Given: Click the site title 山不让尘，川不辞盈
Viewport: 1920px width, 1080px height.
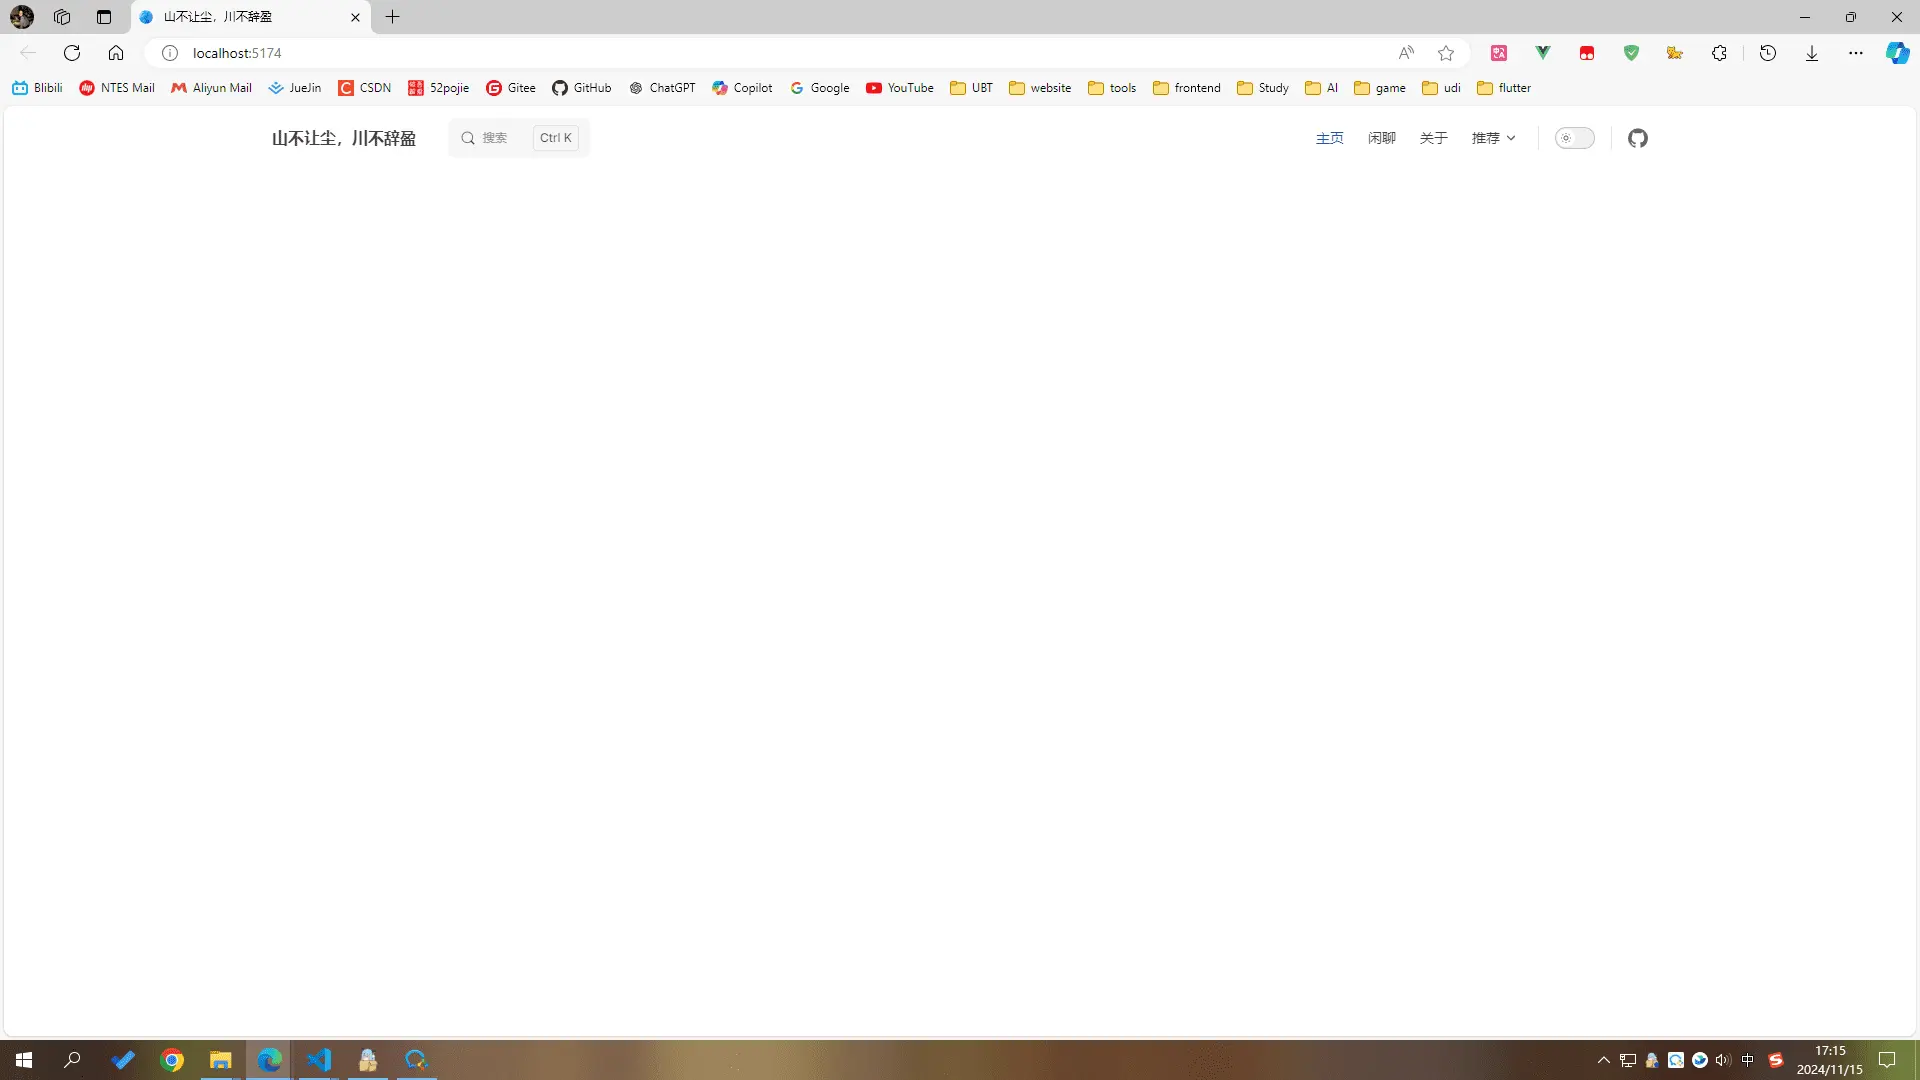Looking at the screenshot, I should point(343,138).
